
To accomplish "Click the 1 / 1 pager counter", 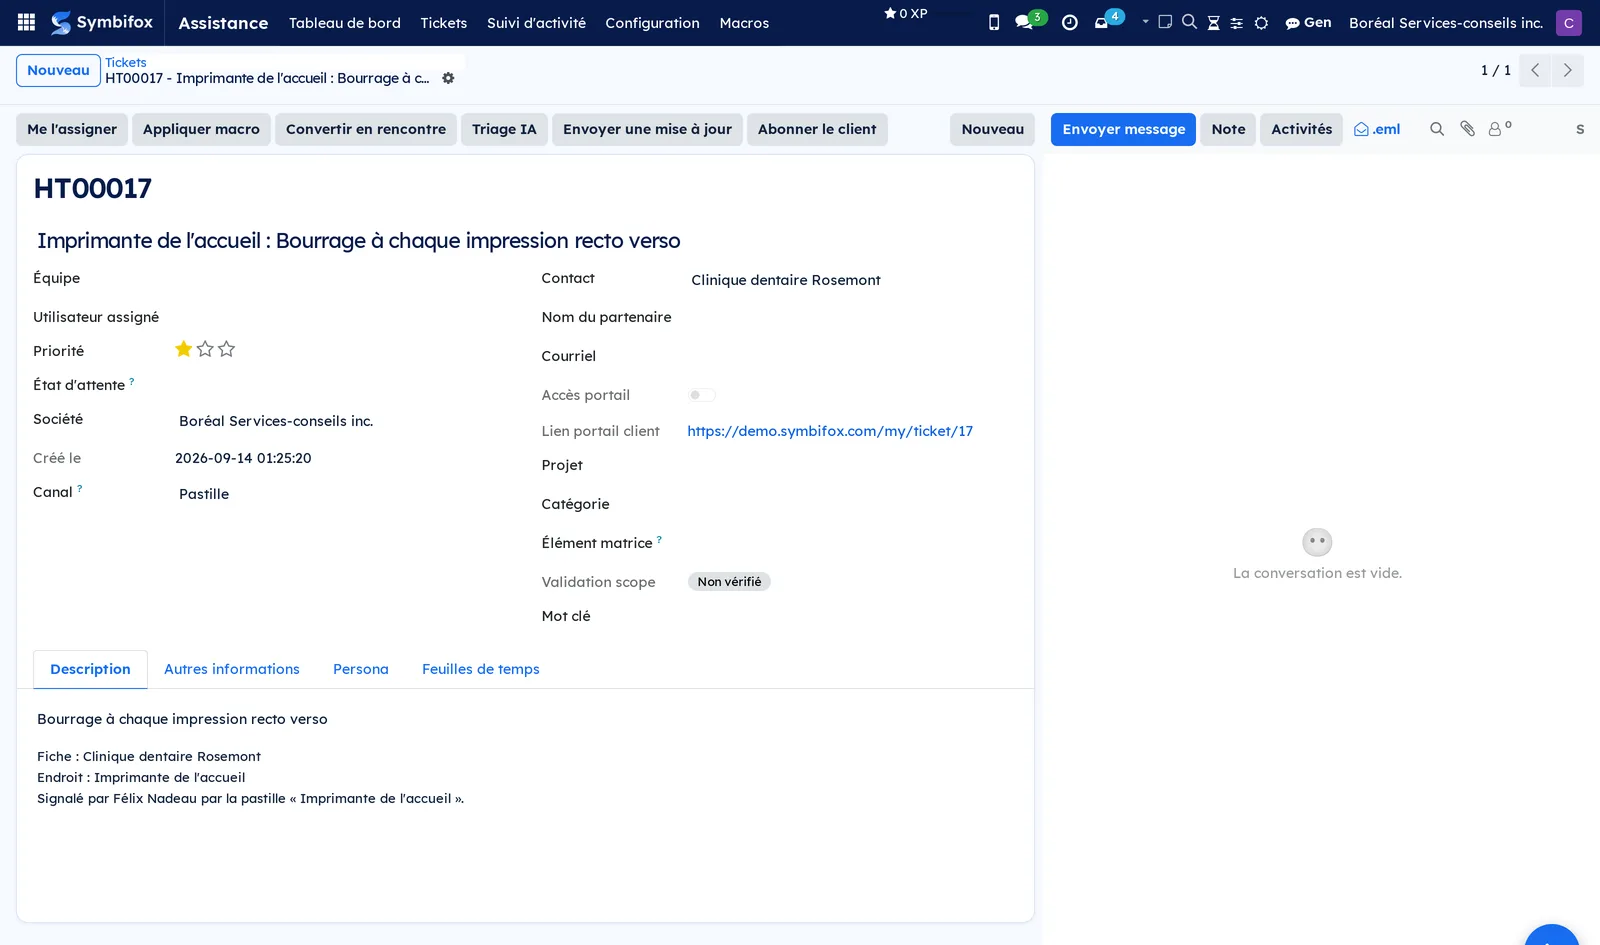I will 1496,70.
